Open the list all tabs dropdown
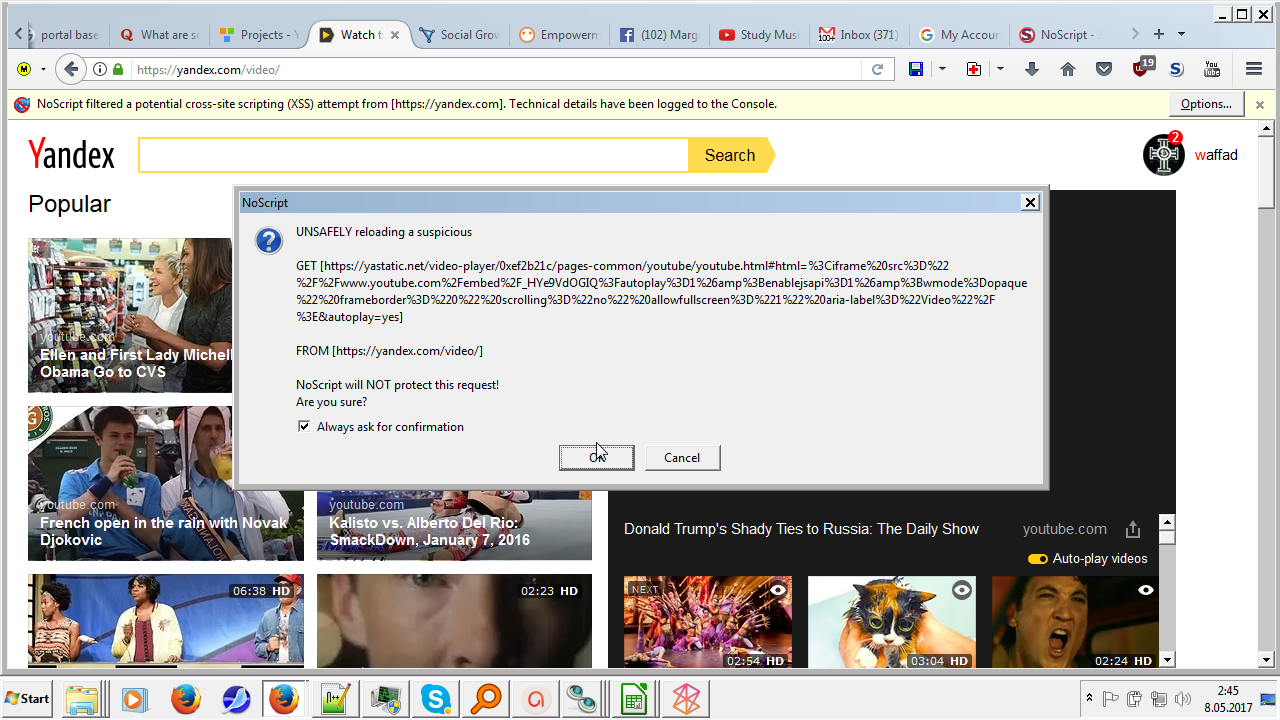Screen dimensions: 1280x720 tap(1181, 34)
